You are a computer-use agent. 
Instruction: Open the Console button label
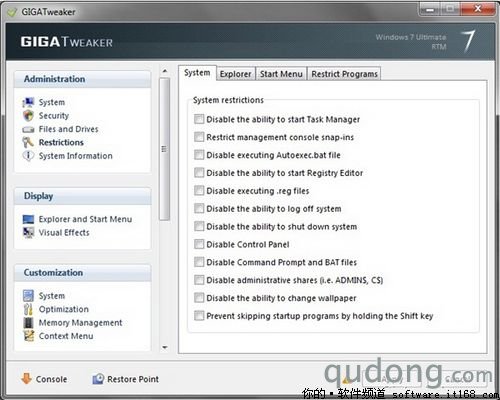[x=51, y=379]
